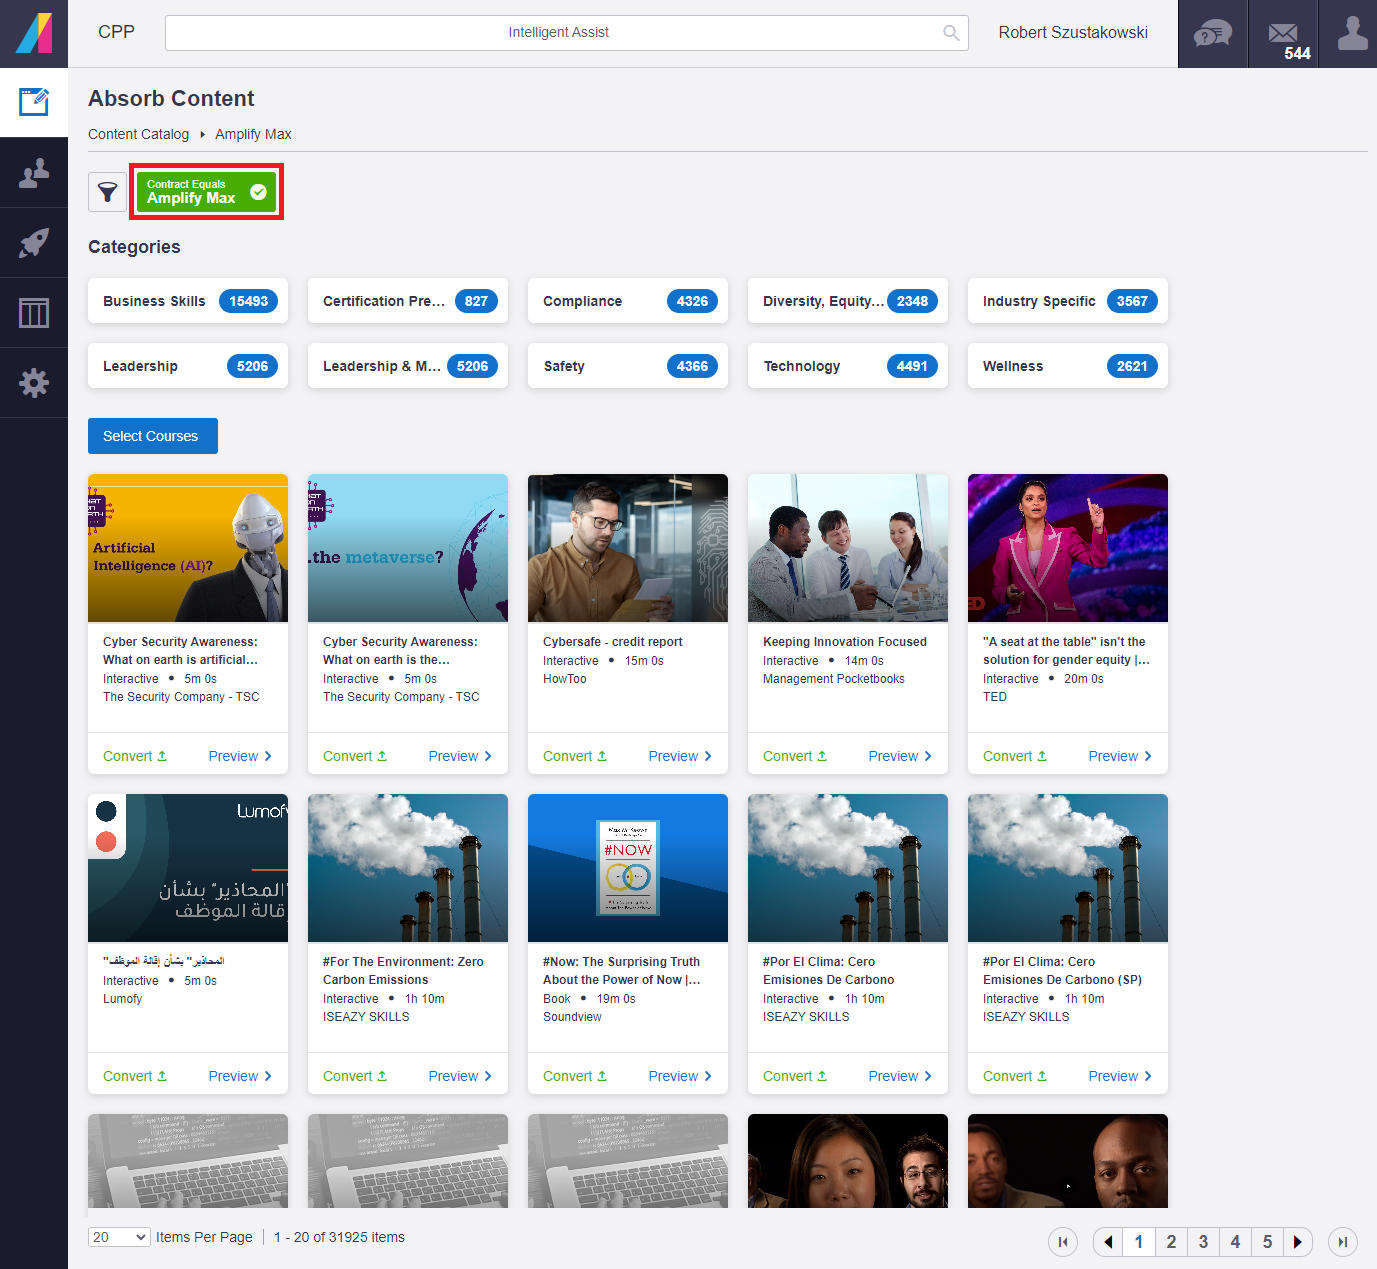Viewport: 1377px width, 1269px height.
Task: Go to page 3
Action: pos(1203,1242)
